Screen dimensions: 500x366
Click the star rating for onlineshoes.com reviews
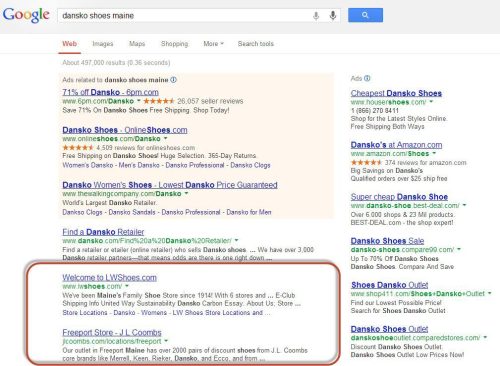tap(78, 147)
